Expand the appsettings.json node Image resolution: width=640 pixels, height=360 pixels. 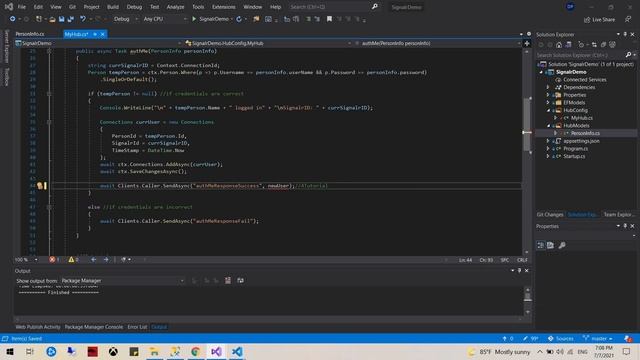click(x=548, y=141)
